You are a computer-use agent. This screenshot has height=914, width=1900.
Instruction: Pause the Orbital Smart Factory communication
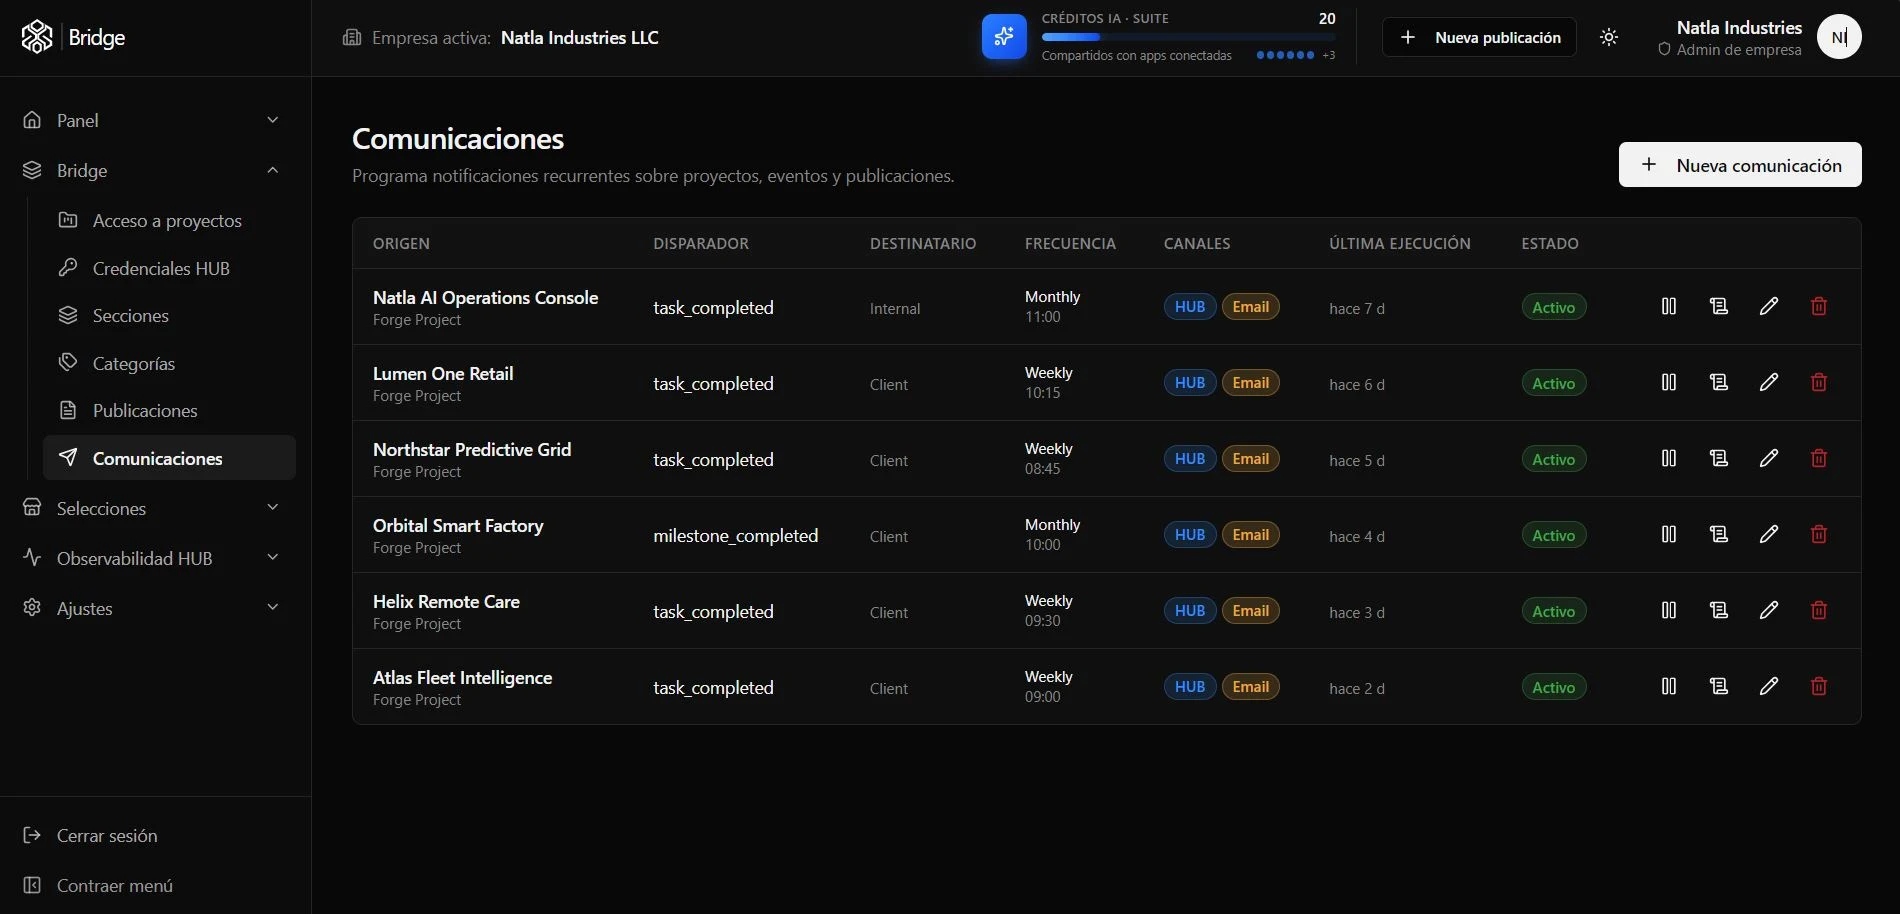tap(1669, 534)
